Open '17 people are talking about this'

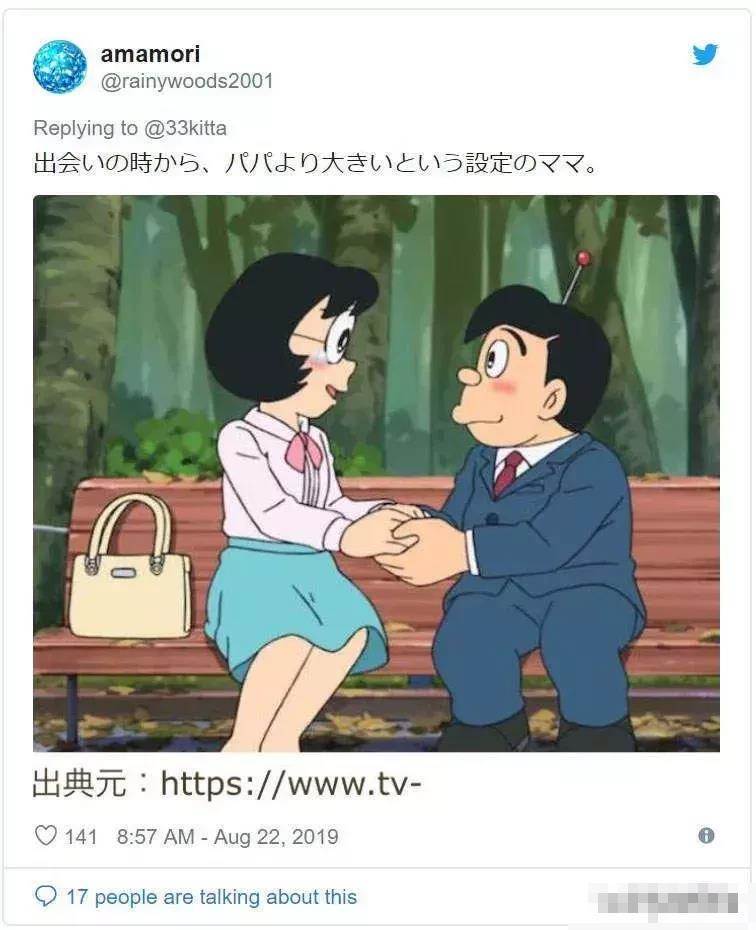coord(211,897)
